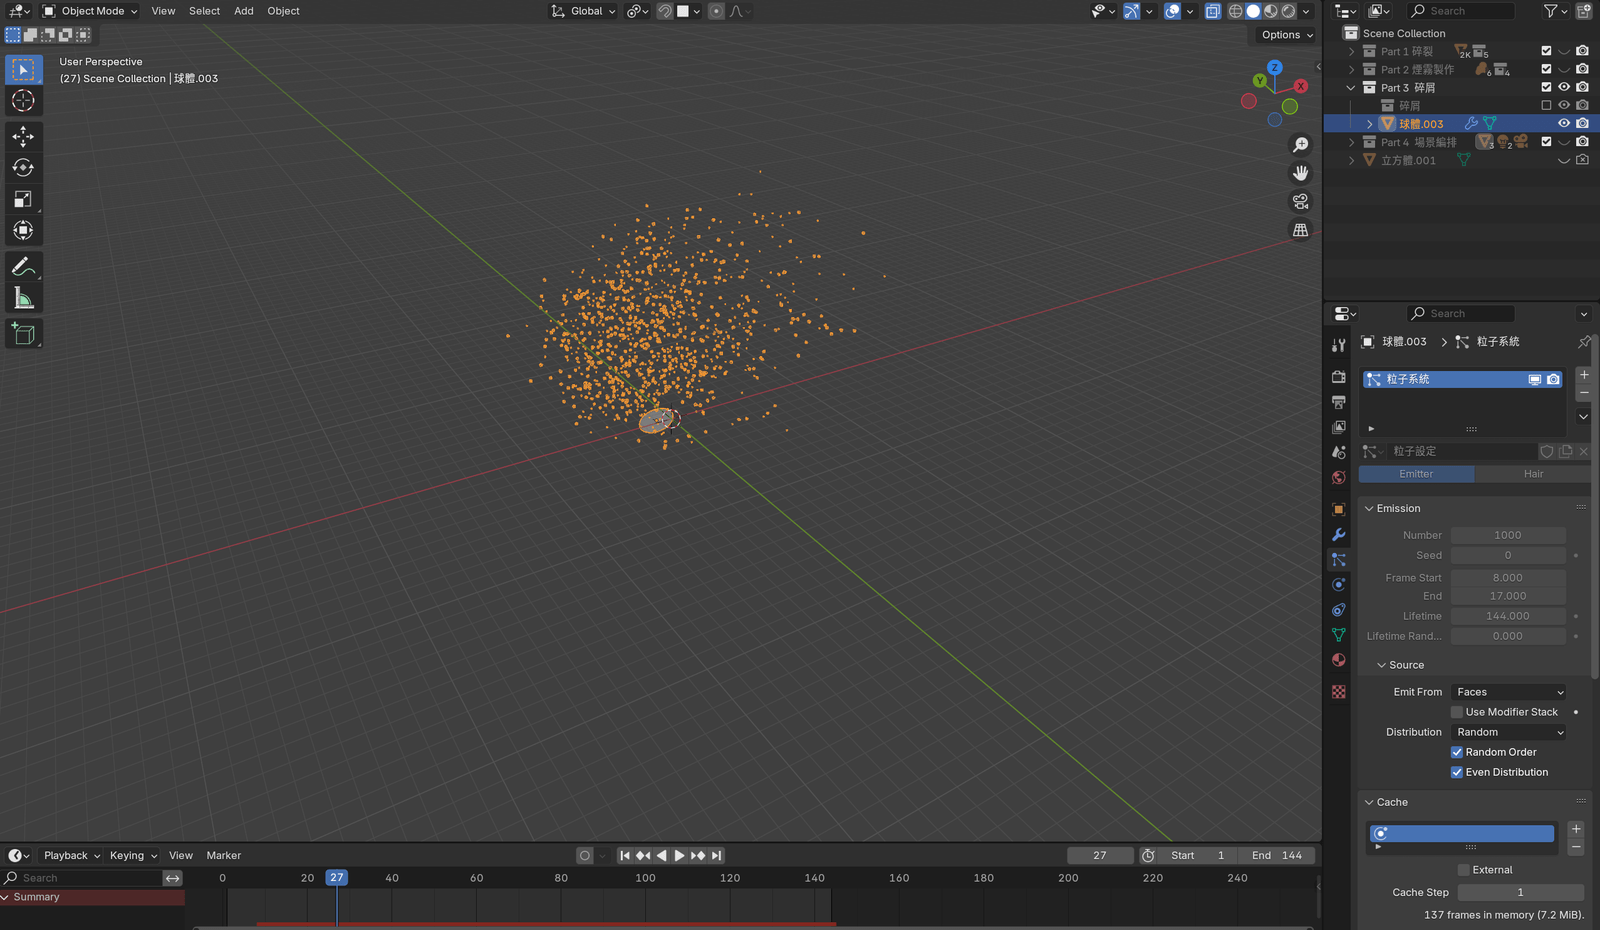Open the Scene properties tab

coord(1339,452)
